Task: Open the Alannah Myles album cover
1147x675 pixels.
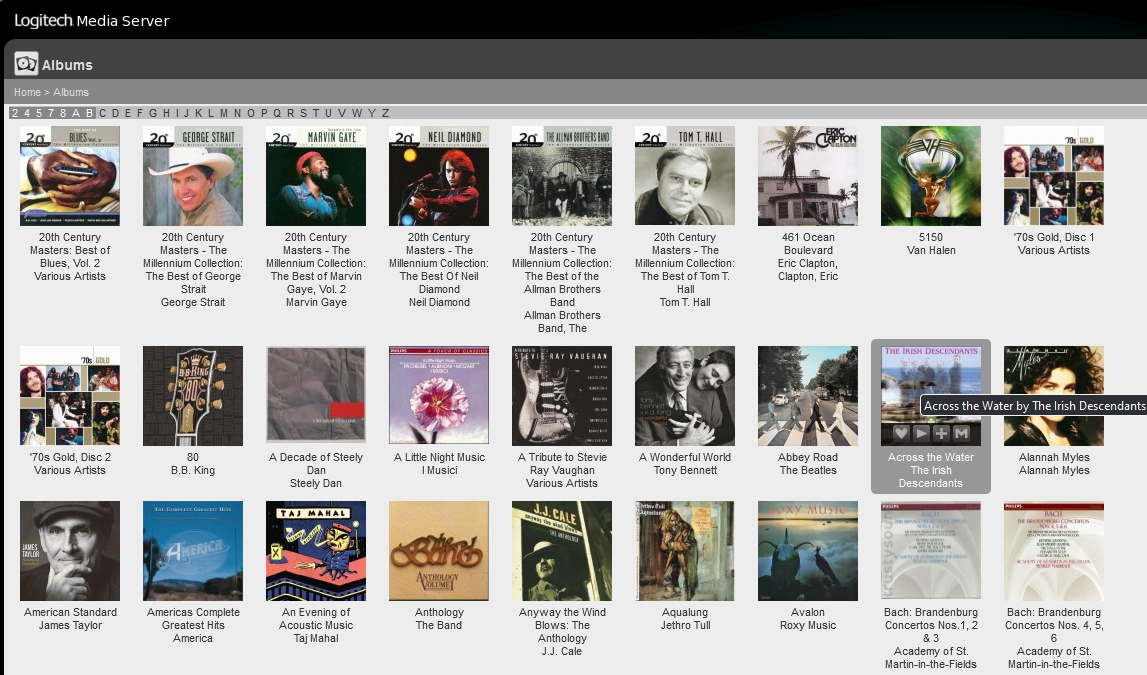Action: [x=1053, y=396]
